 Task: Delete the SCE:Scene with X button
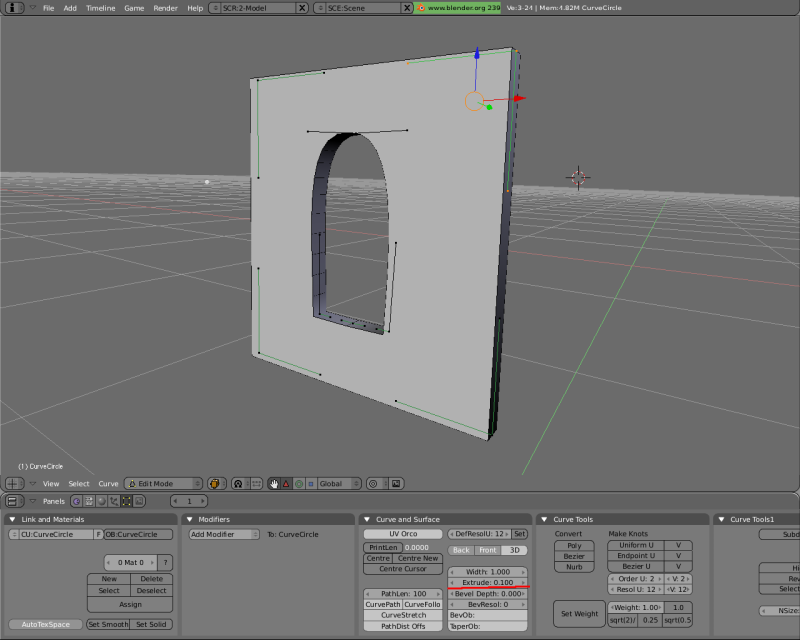pyautogui.click(x=407, y=8)
